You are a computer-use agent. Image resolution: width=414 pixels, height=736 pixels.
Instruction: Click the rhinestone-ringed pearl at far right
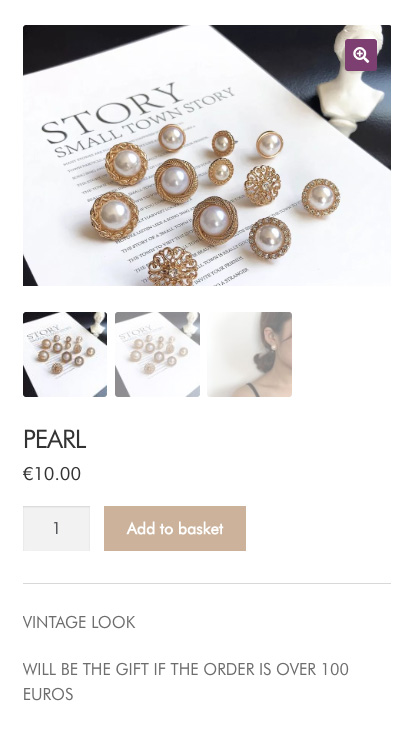coord(321,198)
